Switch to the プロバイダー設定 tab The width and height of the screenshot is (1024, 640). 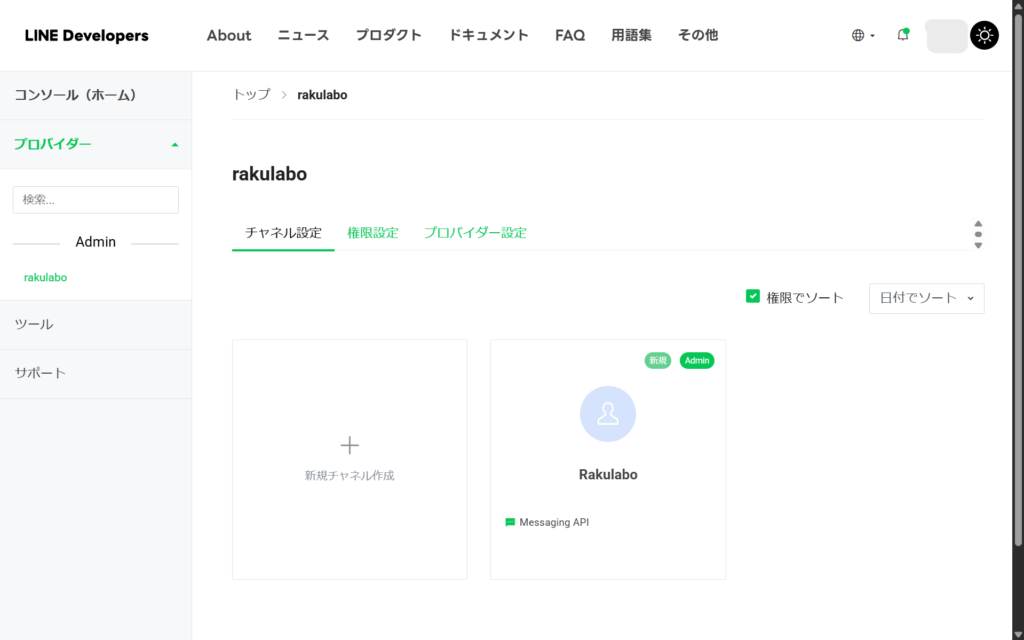pos(474,232)
